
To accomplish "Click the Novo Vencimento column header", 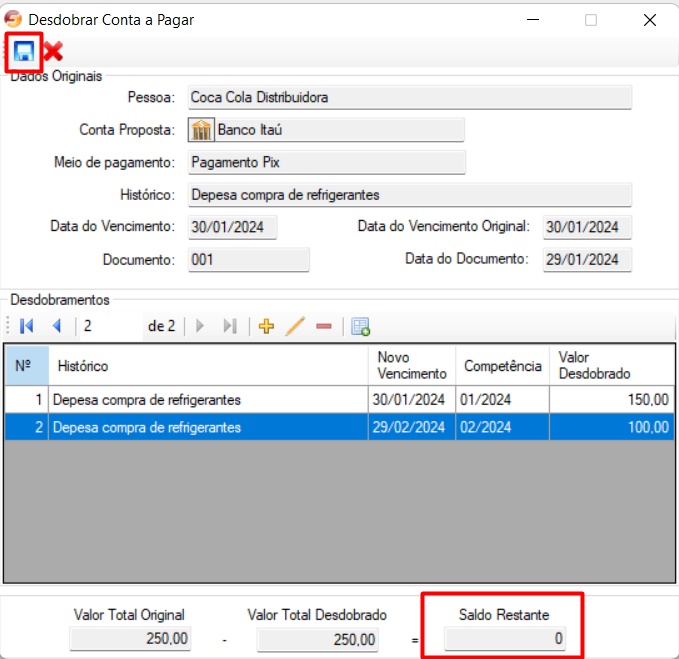I will [x=412, y=365].
